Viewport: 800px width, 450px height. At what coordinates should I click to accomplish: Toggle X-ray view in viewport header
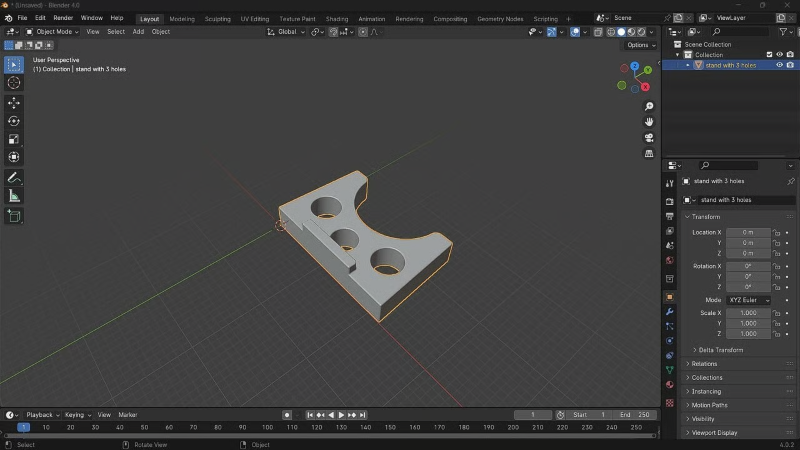(598, 32)
